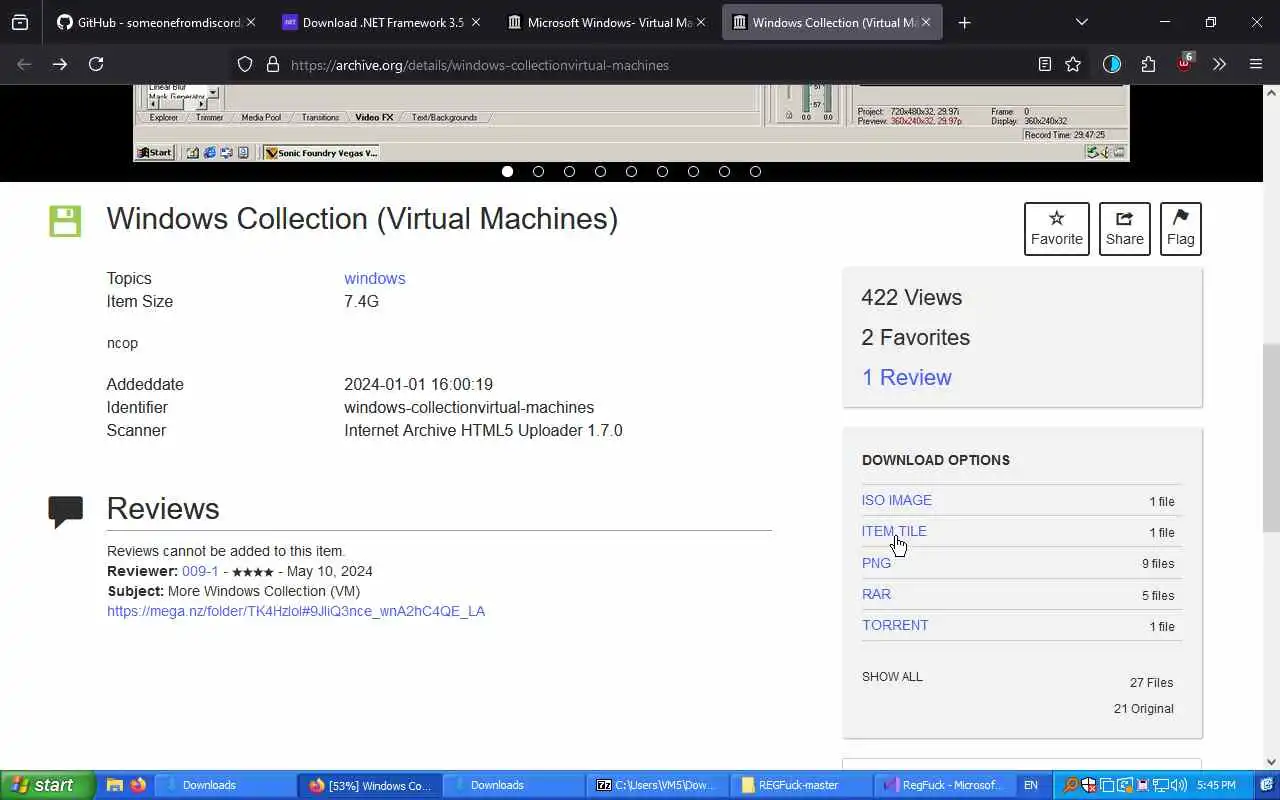Select the seventh carousel dot indicator
This screenshot has width=1280, height=800.
(693, 171)
